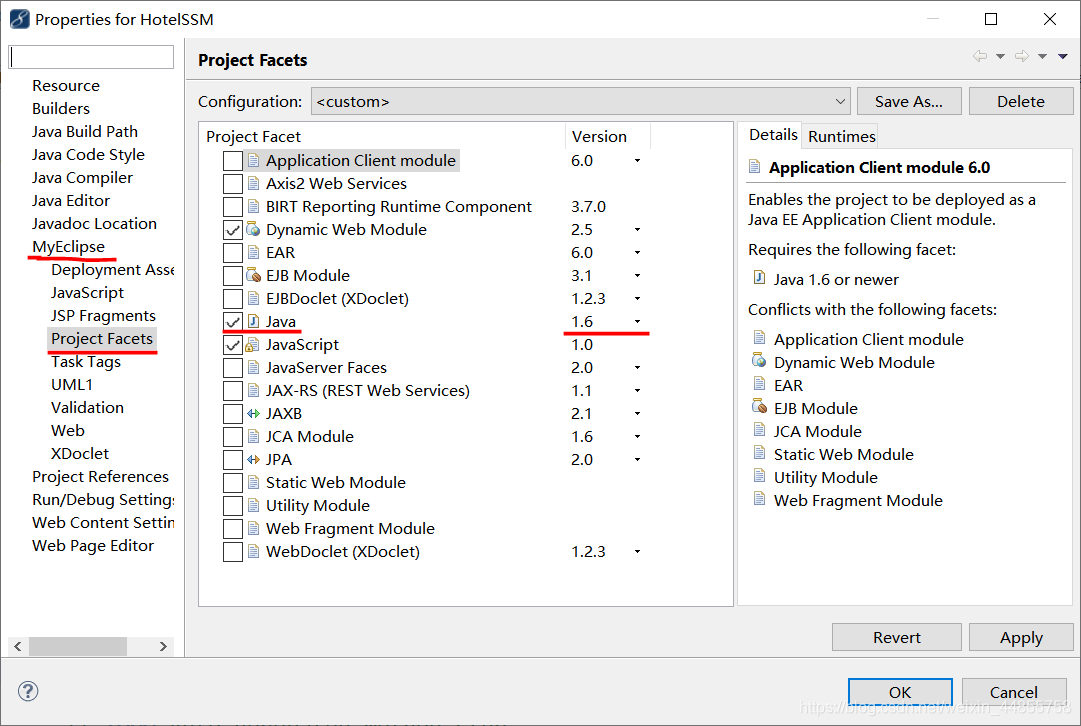Click the WebDoclet (XDoclet) facet icon

tap(254, 552)
